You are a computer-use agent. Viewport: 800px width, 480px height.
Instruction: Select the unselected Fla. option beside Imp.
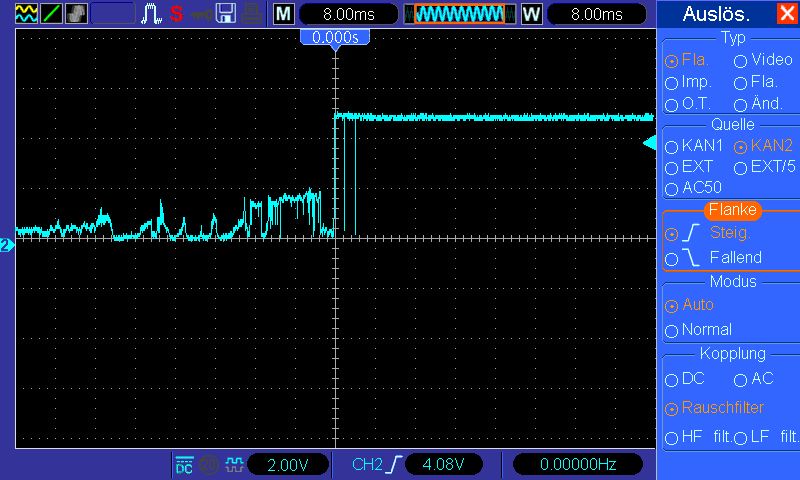pos(756,82)
